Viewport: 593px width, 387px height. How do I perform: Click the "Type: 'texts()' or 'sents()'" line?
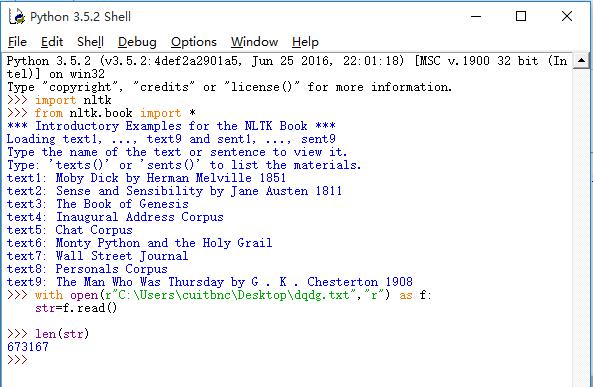184,165
